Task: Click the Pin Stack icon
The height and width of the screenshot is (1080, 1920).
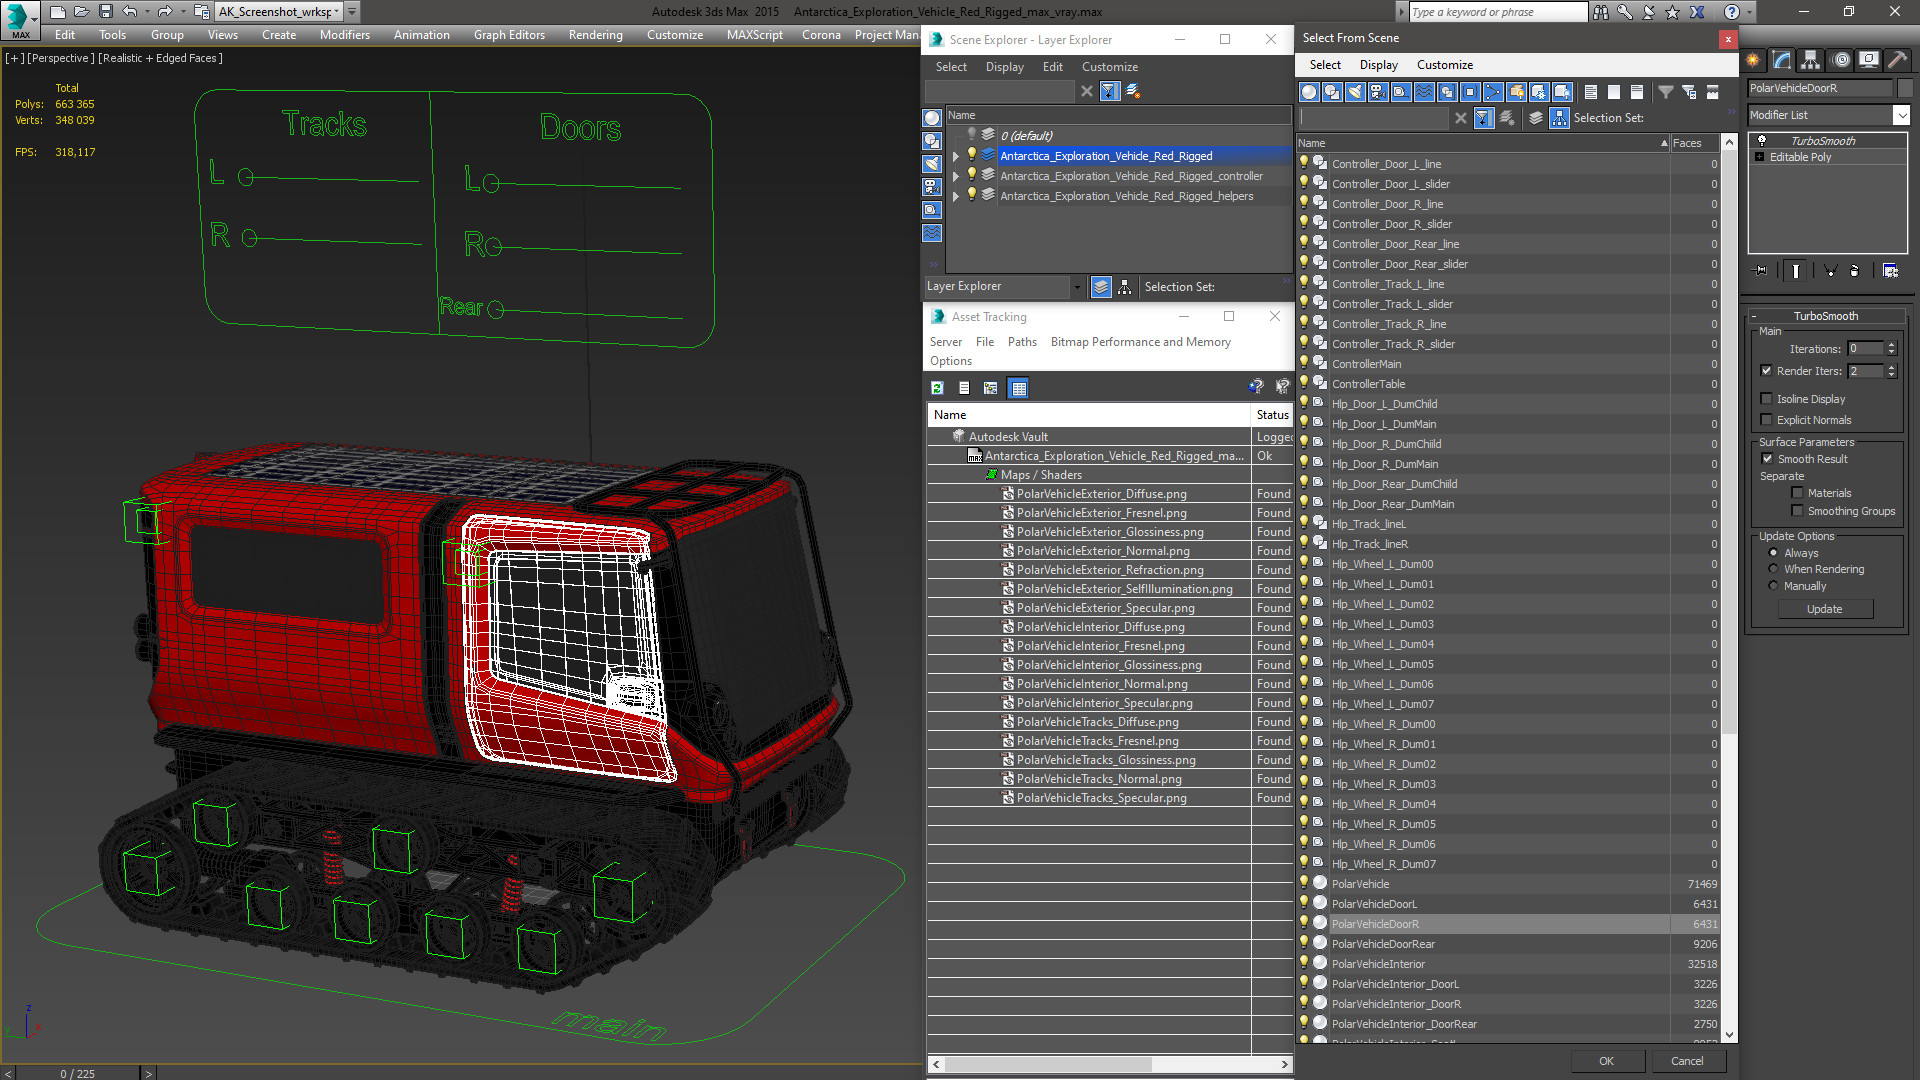Action: (1761, 270)
